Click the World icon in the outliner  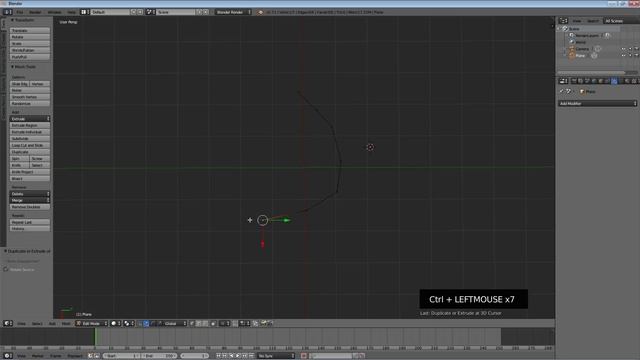pyautogui.click(x=572, y=42)
